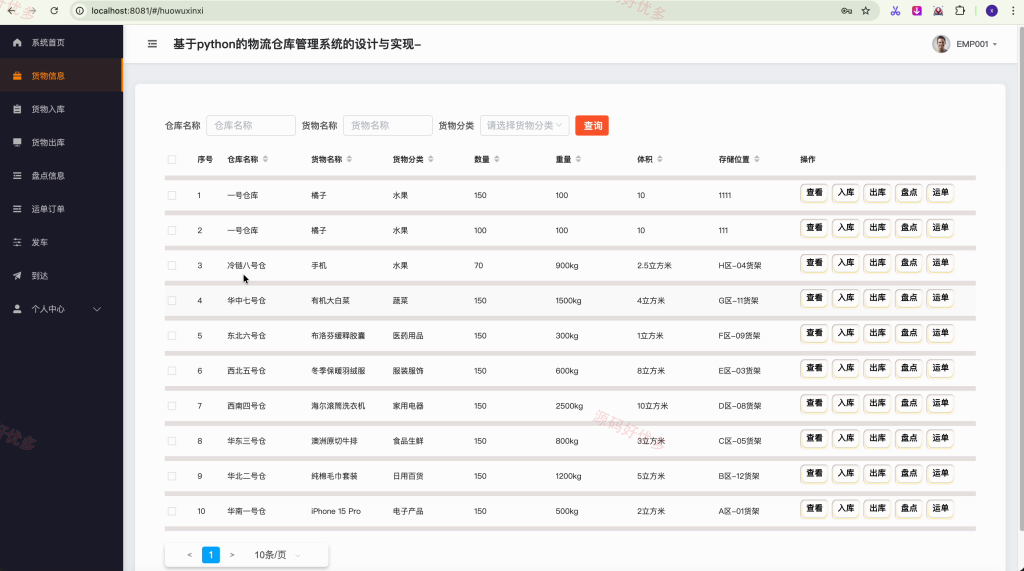
Task: Check the row 5 东北六号仓 checkbox
Action: (172, 336)
